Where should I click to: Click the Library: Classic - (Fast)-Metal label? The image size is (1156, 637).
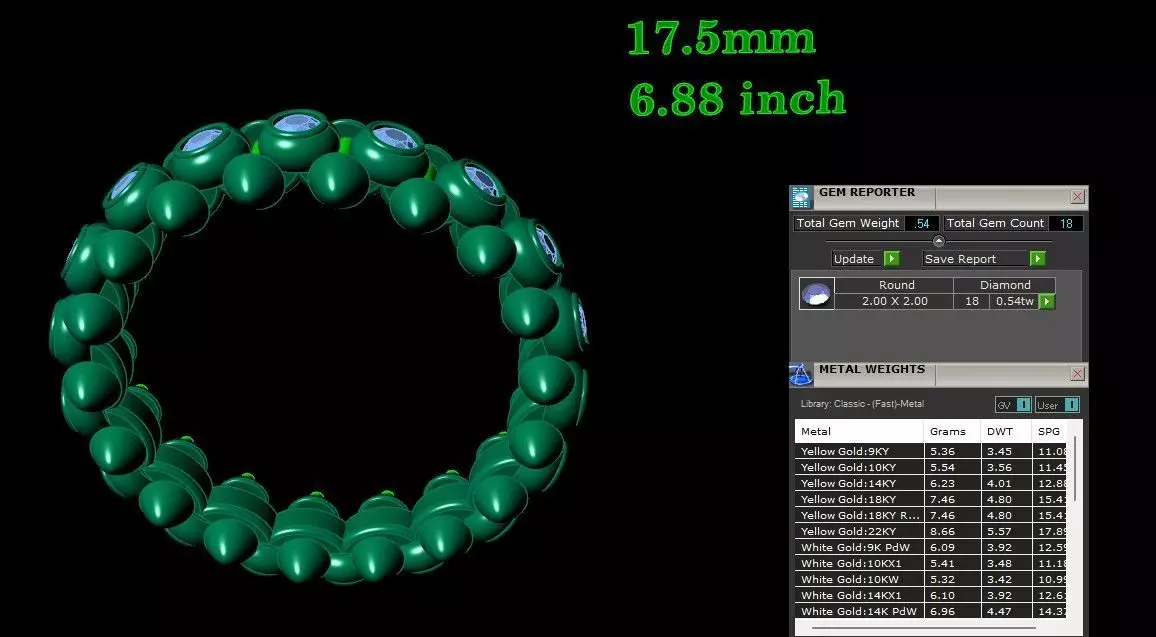coord(862,404)
